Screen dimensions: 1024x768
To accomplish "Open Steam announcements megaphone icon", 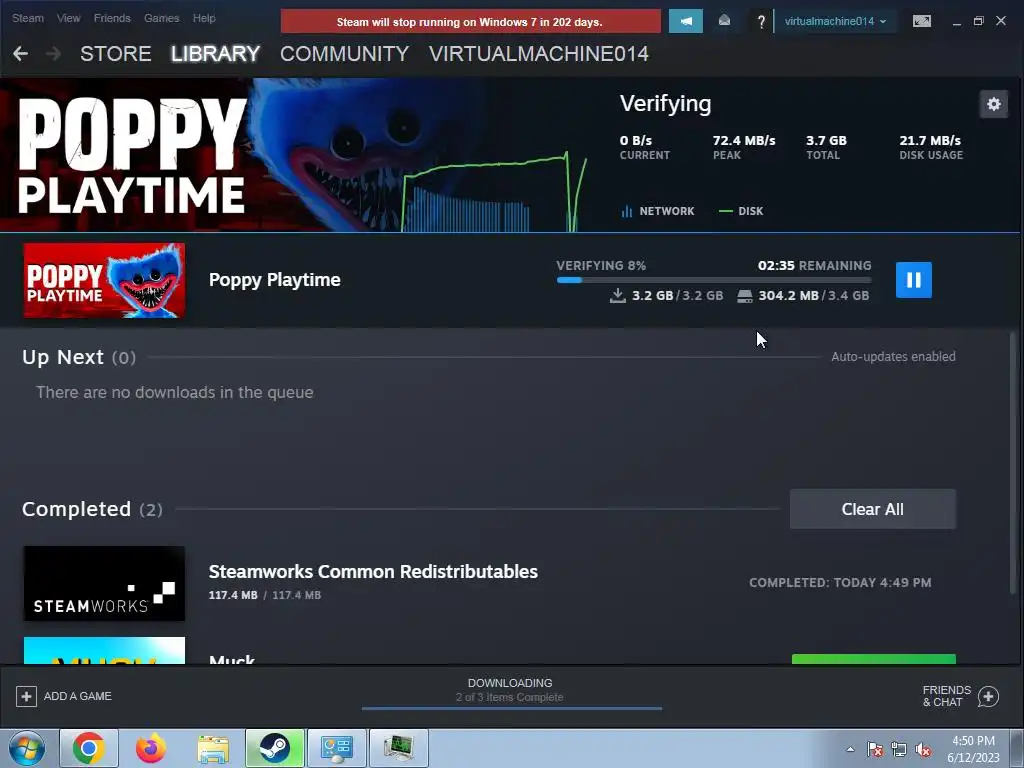I will pyautogui.click(x=686, y=21).
